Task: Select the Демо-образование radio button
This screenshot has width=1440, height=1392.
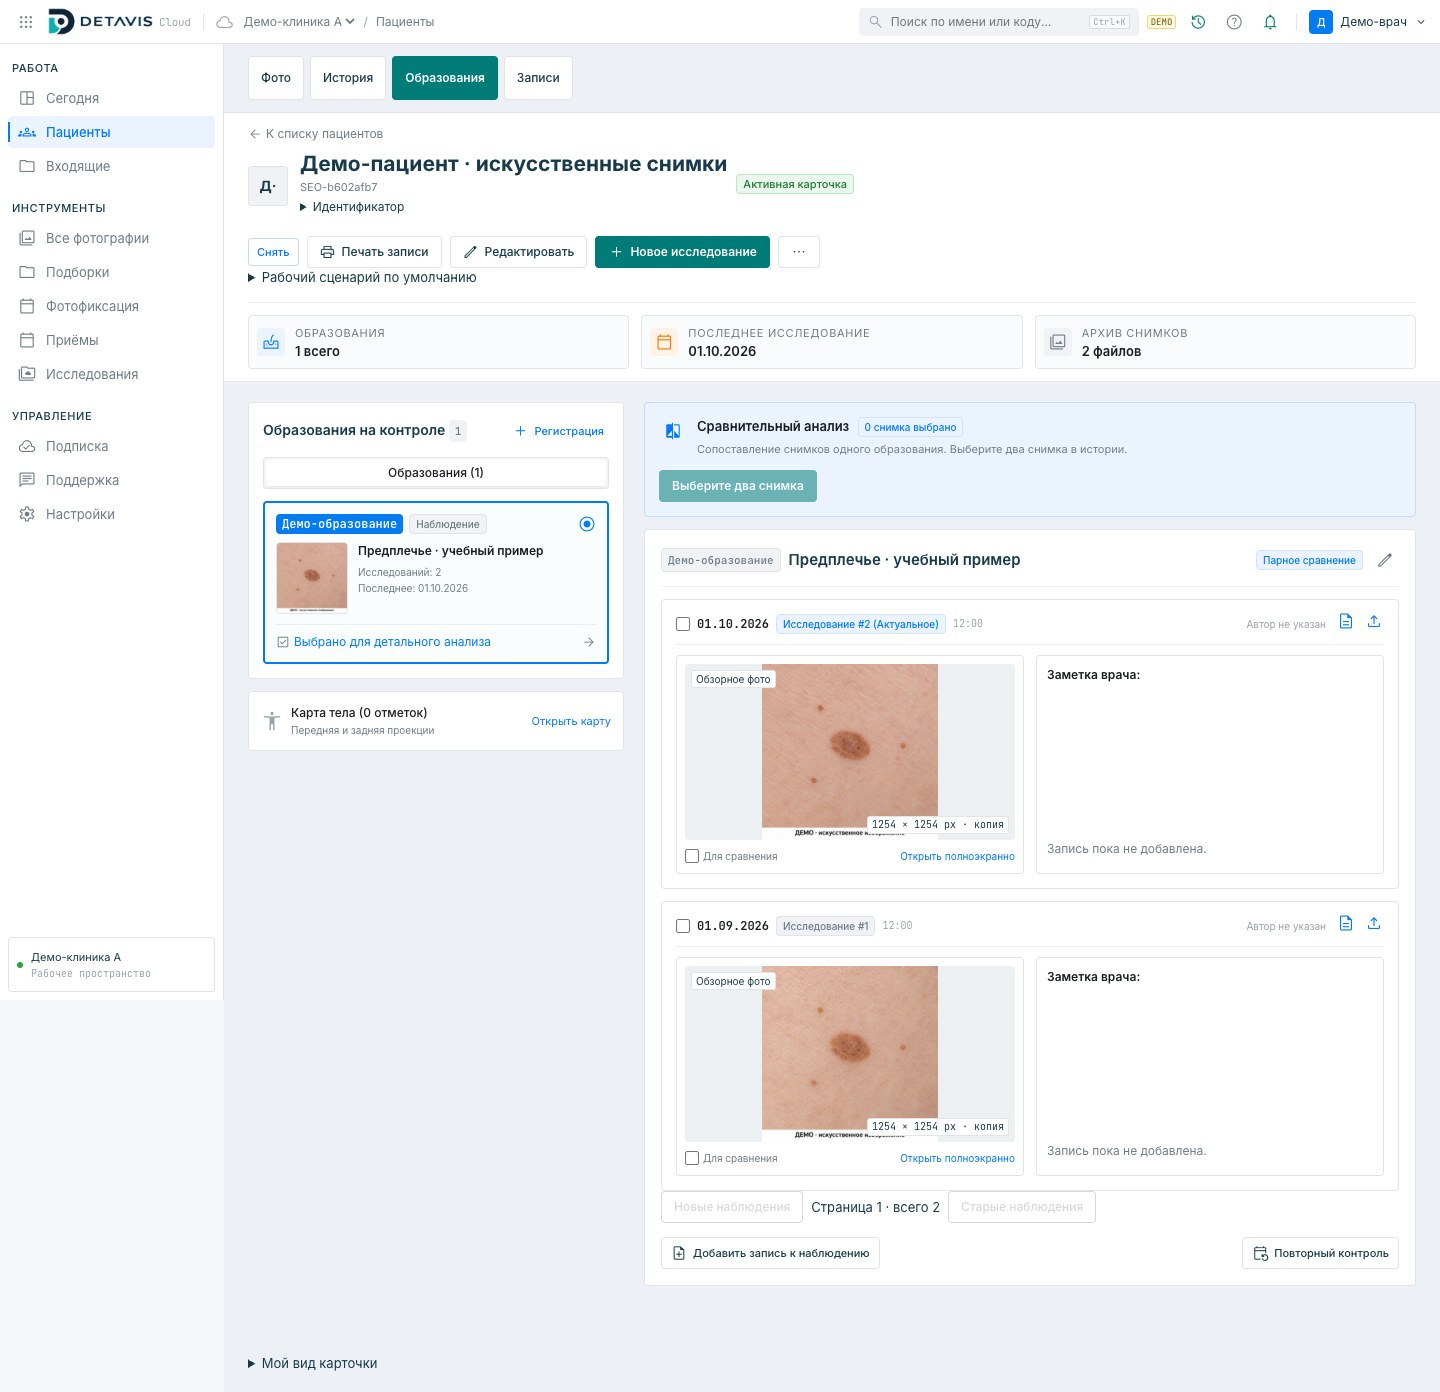Action: (x=587, y=524)
